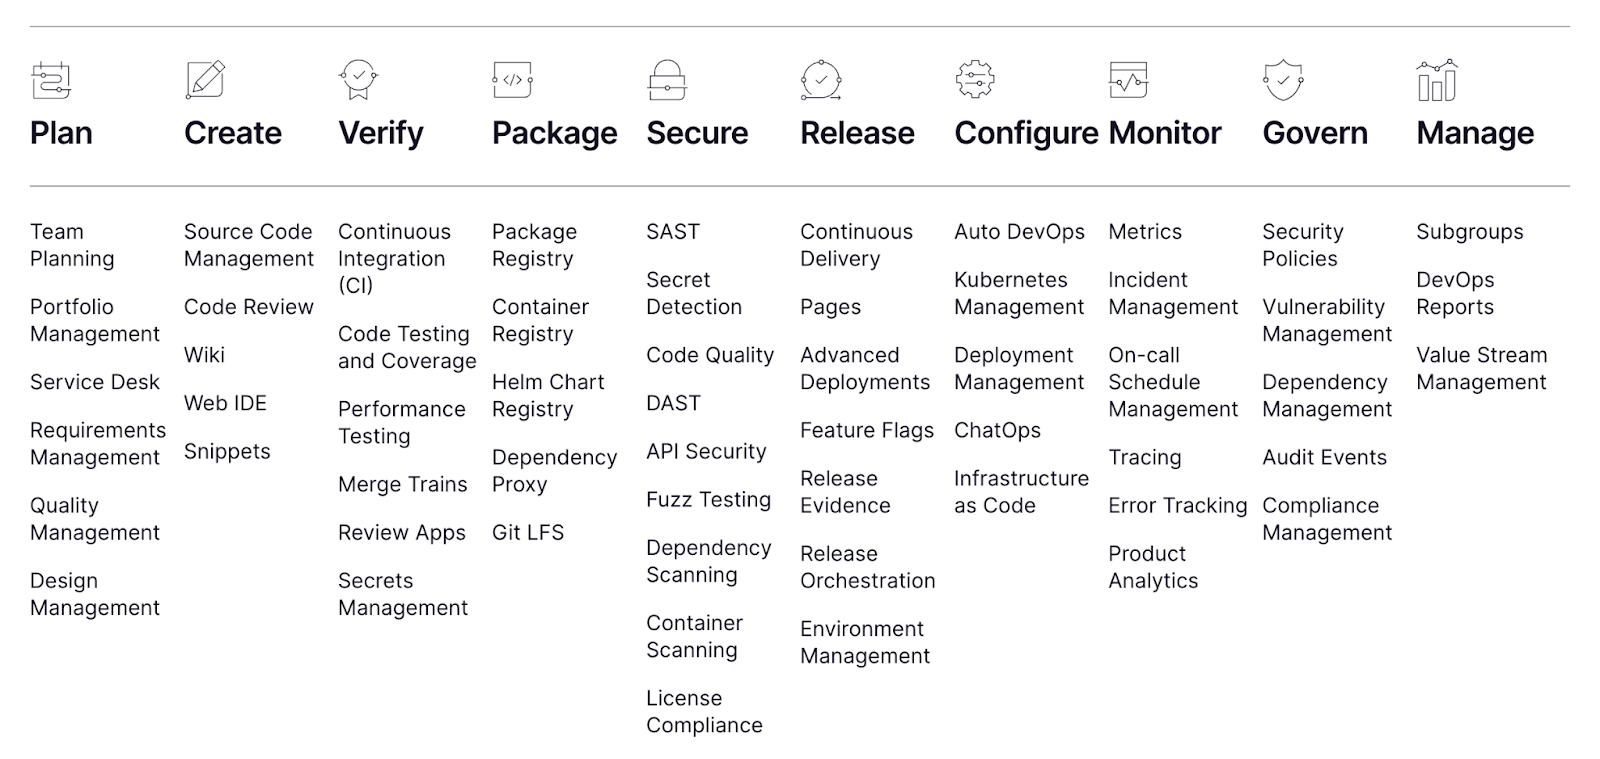Click the Verify stage heading
This screenshot has width=1600, height=759.
[380, 133]
